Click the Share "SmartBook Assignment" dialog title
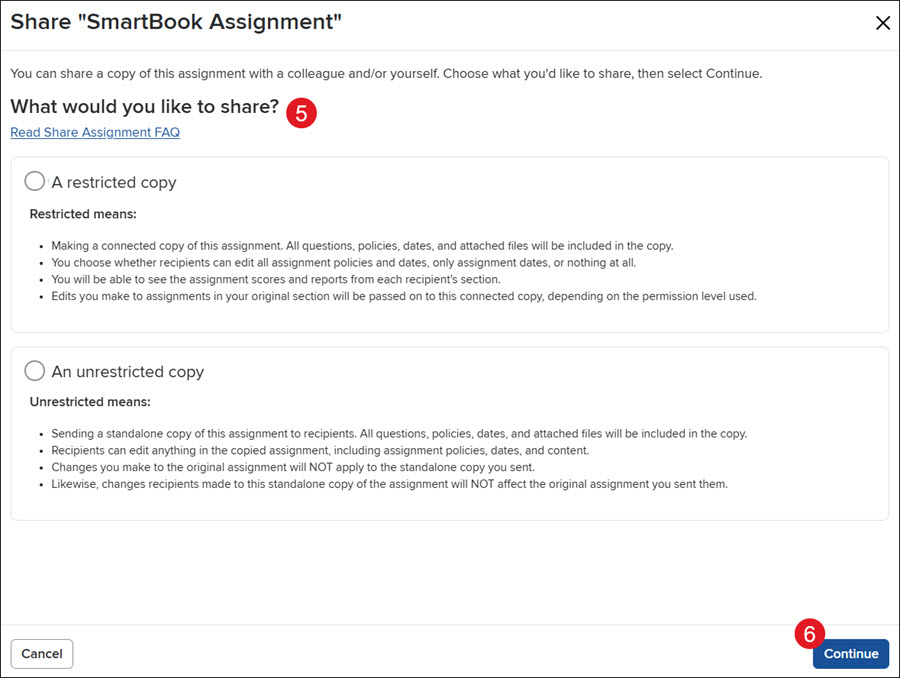Viewport: 900px width, 678px height. click(x=176, y=22)
